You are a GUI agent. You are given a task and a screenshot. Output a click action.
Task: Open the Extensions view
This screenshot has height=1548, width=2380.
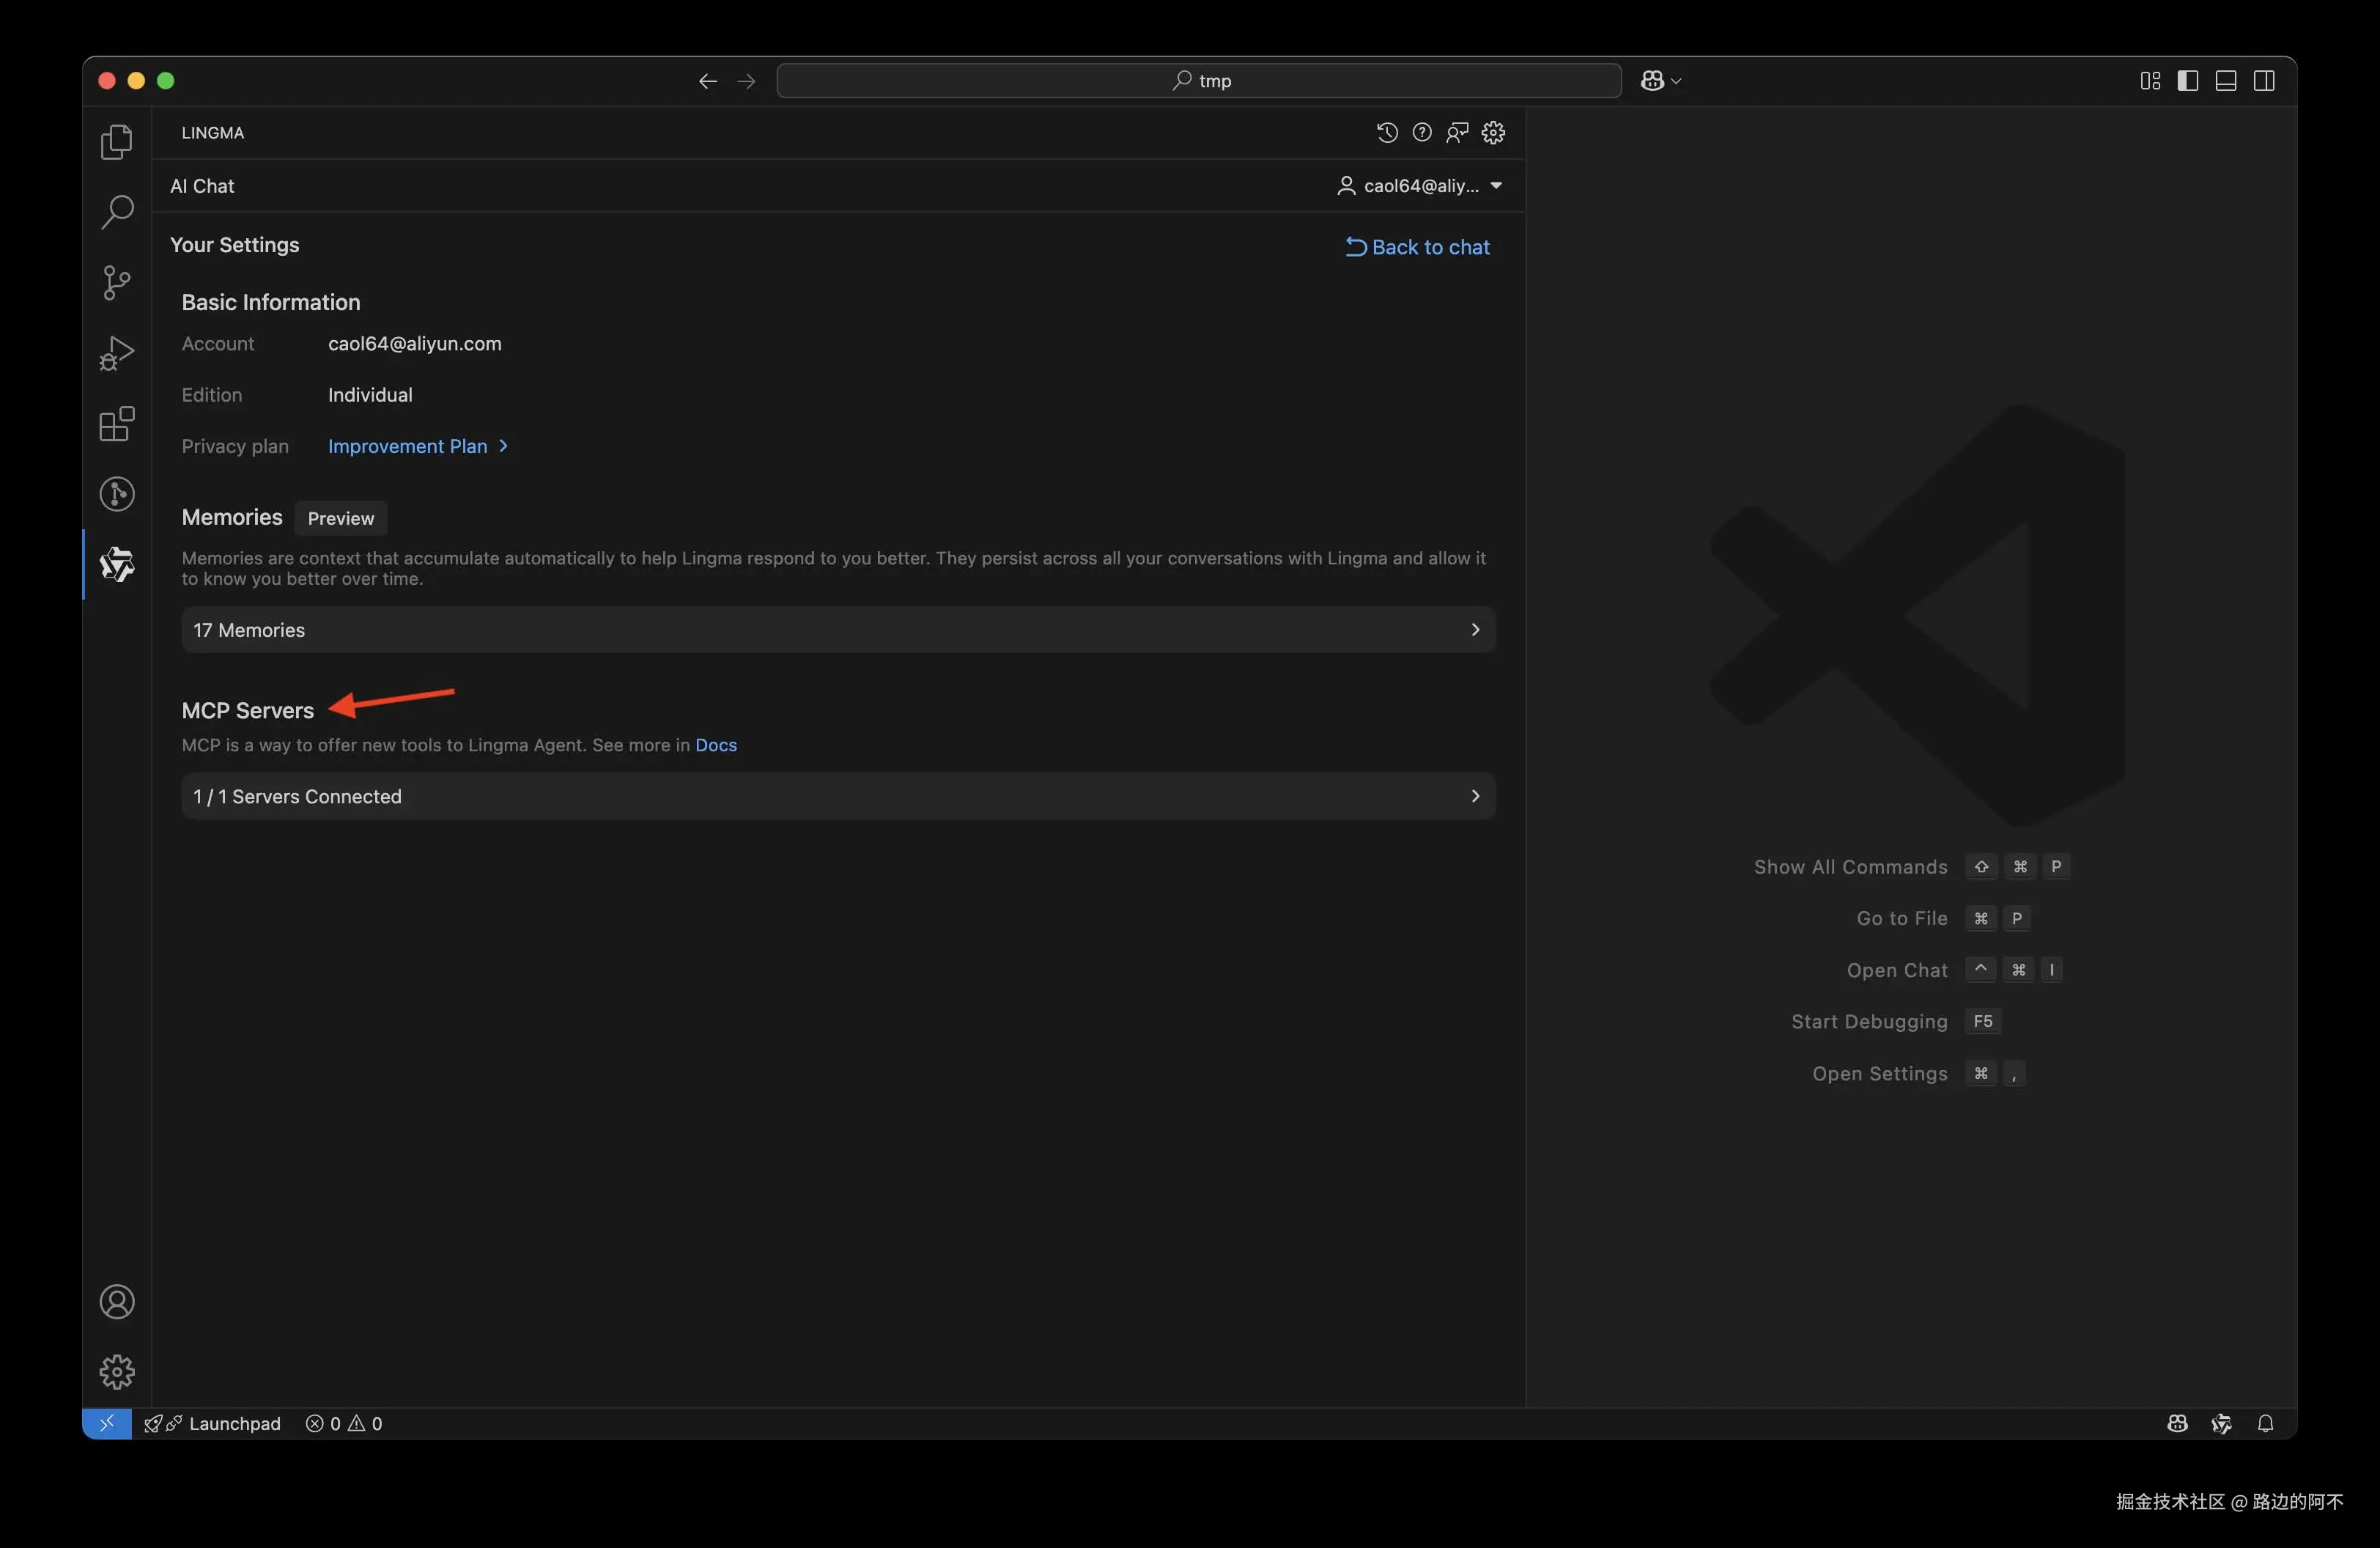tap(117, 424)
